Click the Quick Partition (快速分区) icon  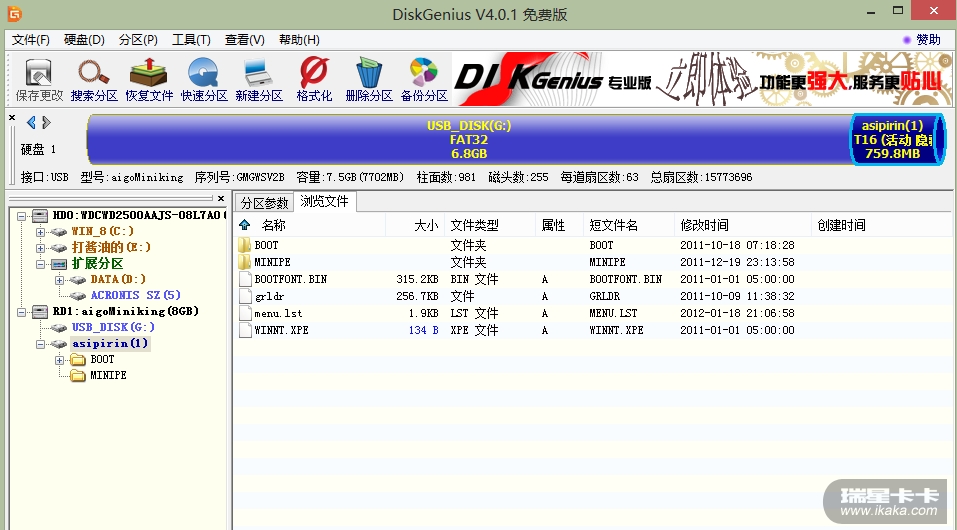(x=204, y=79)
